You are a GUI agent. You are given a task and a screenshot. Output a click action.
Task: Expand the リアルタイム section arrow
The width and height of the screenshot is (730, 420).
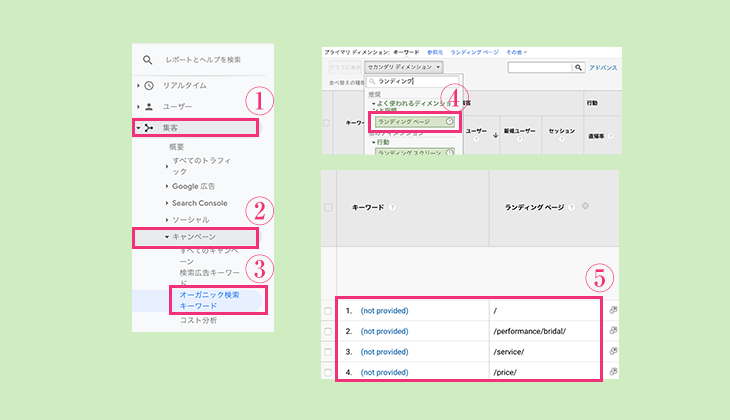pyautogui.click(x=138, y=86)
